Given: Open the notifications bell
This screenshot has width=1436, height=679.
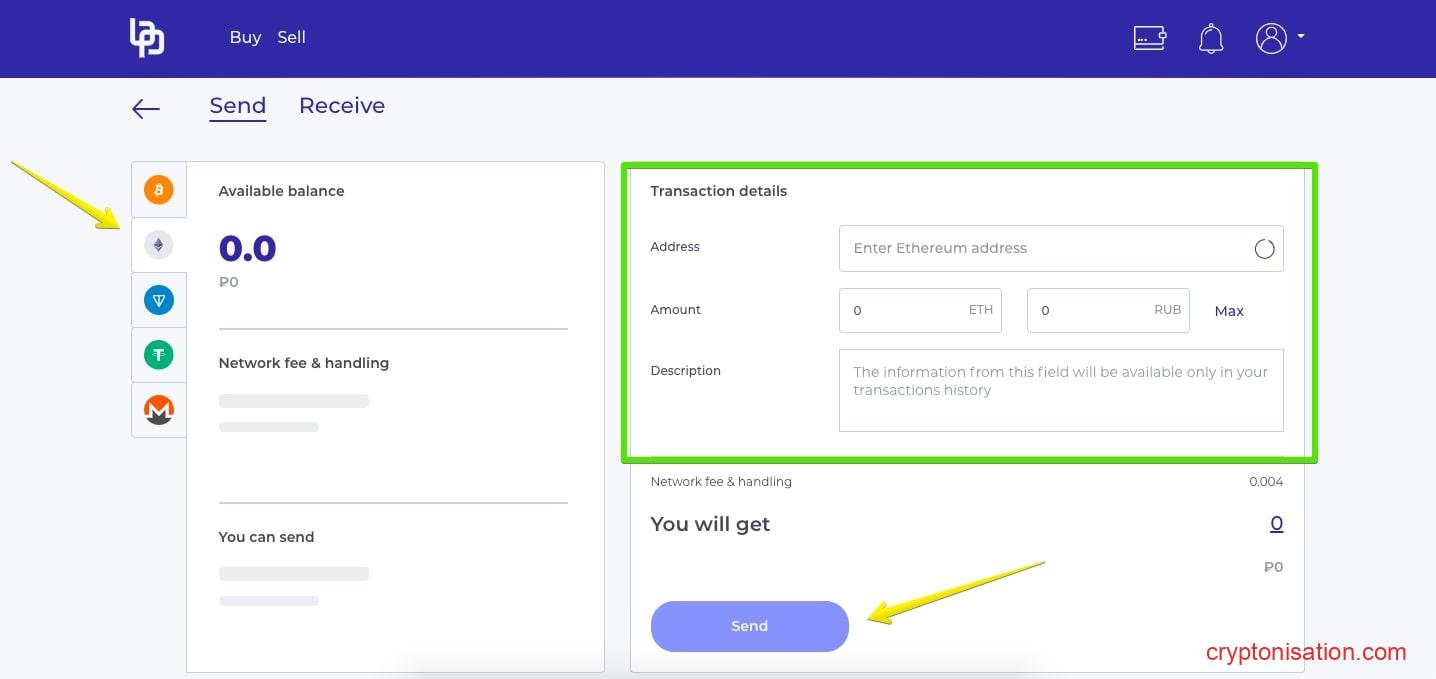Looking at the screenshot, I should [1211, 39].
